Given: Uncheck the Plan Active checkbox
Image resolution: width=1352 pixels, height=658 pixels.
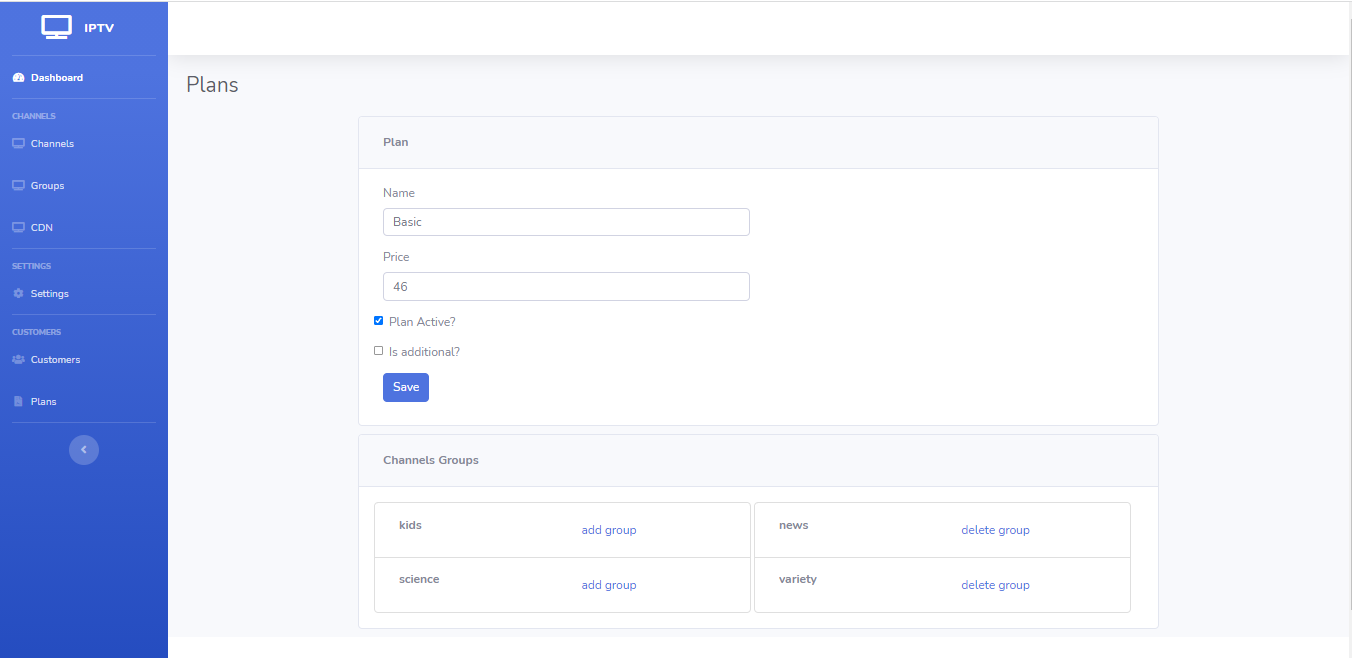Looking at the screenshot, I should 379,321.
